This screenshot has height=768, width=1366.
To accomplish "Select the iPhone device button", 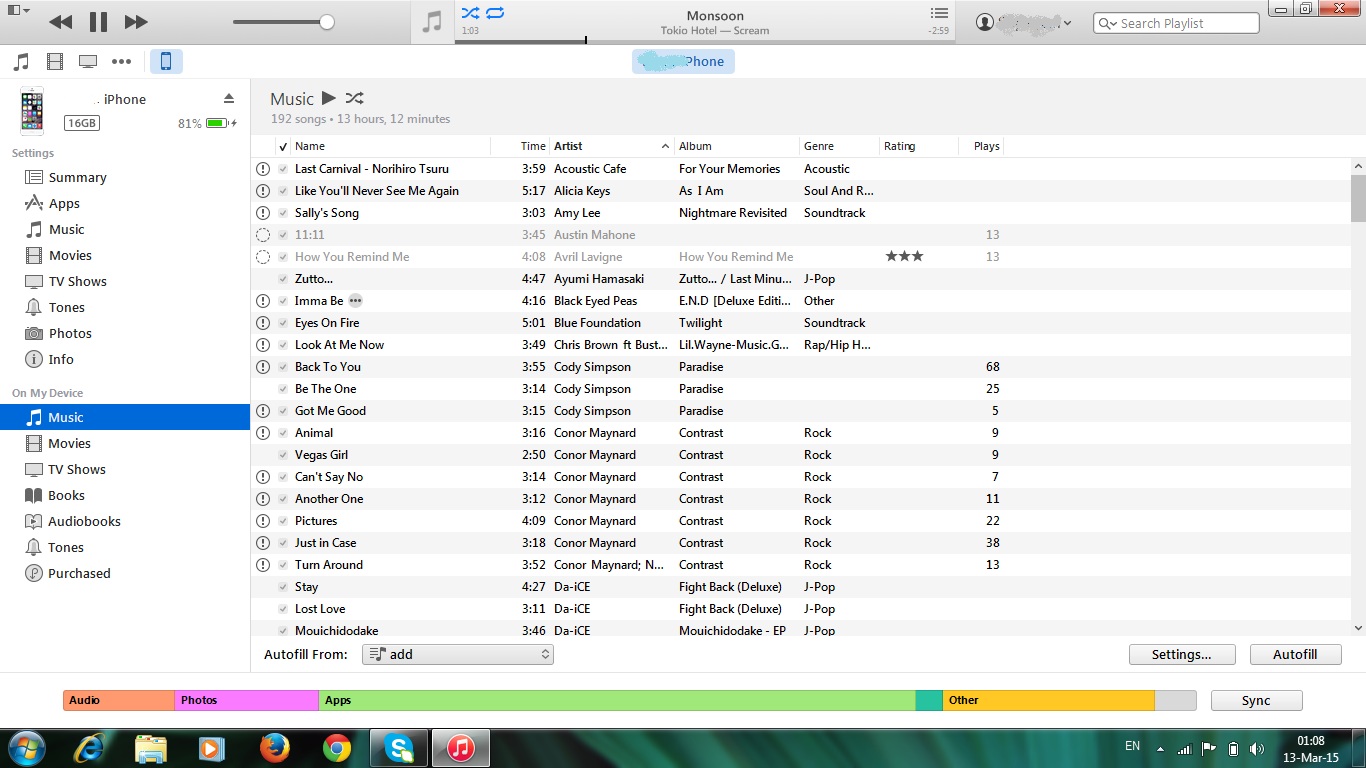I will click(166, 62).
